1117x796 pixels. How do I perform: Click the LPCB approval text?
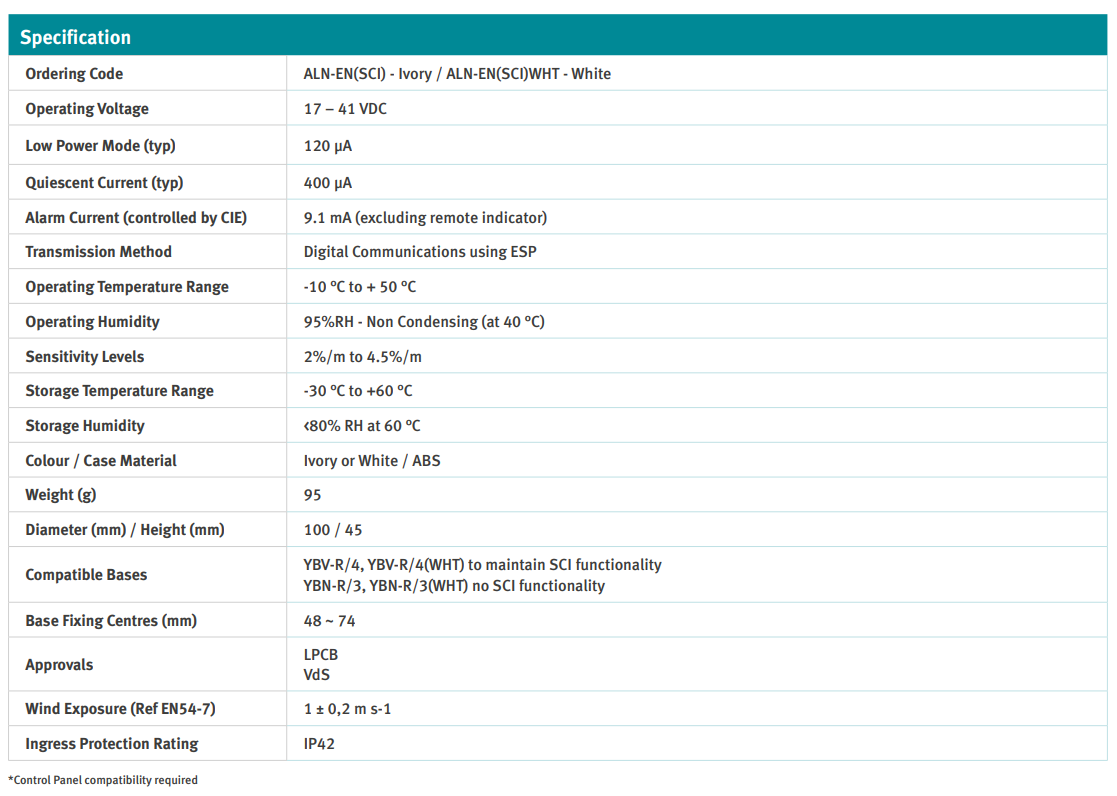point(321,655)
